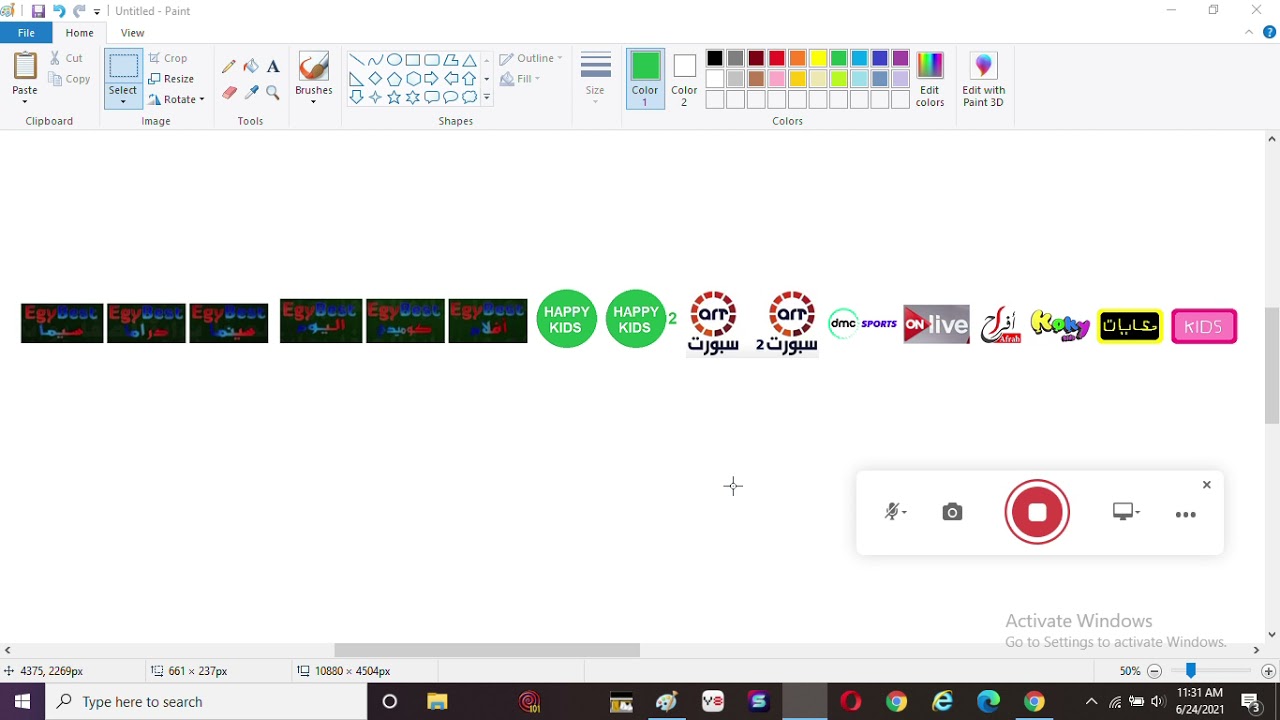
Task: Choose the Rounded rectangle callout shape
Action: 431,97
